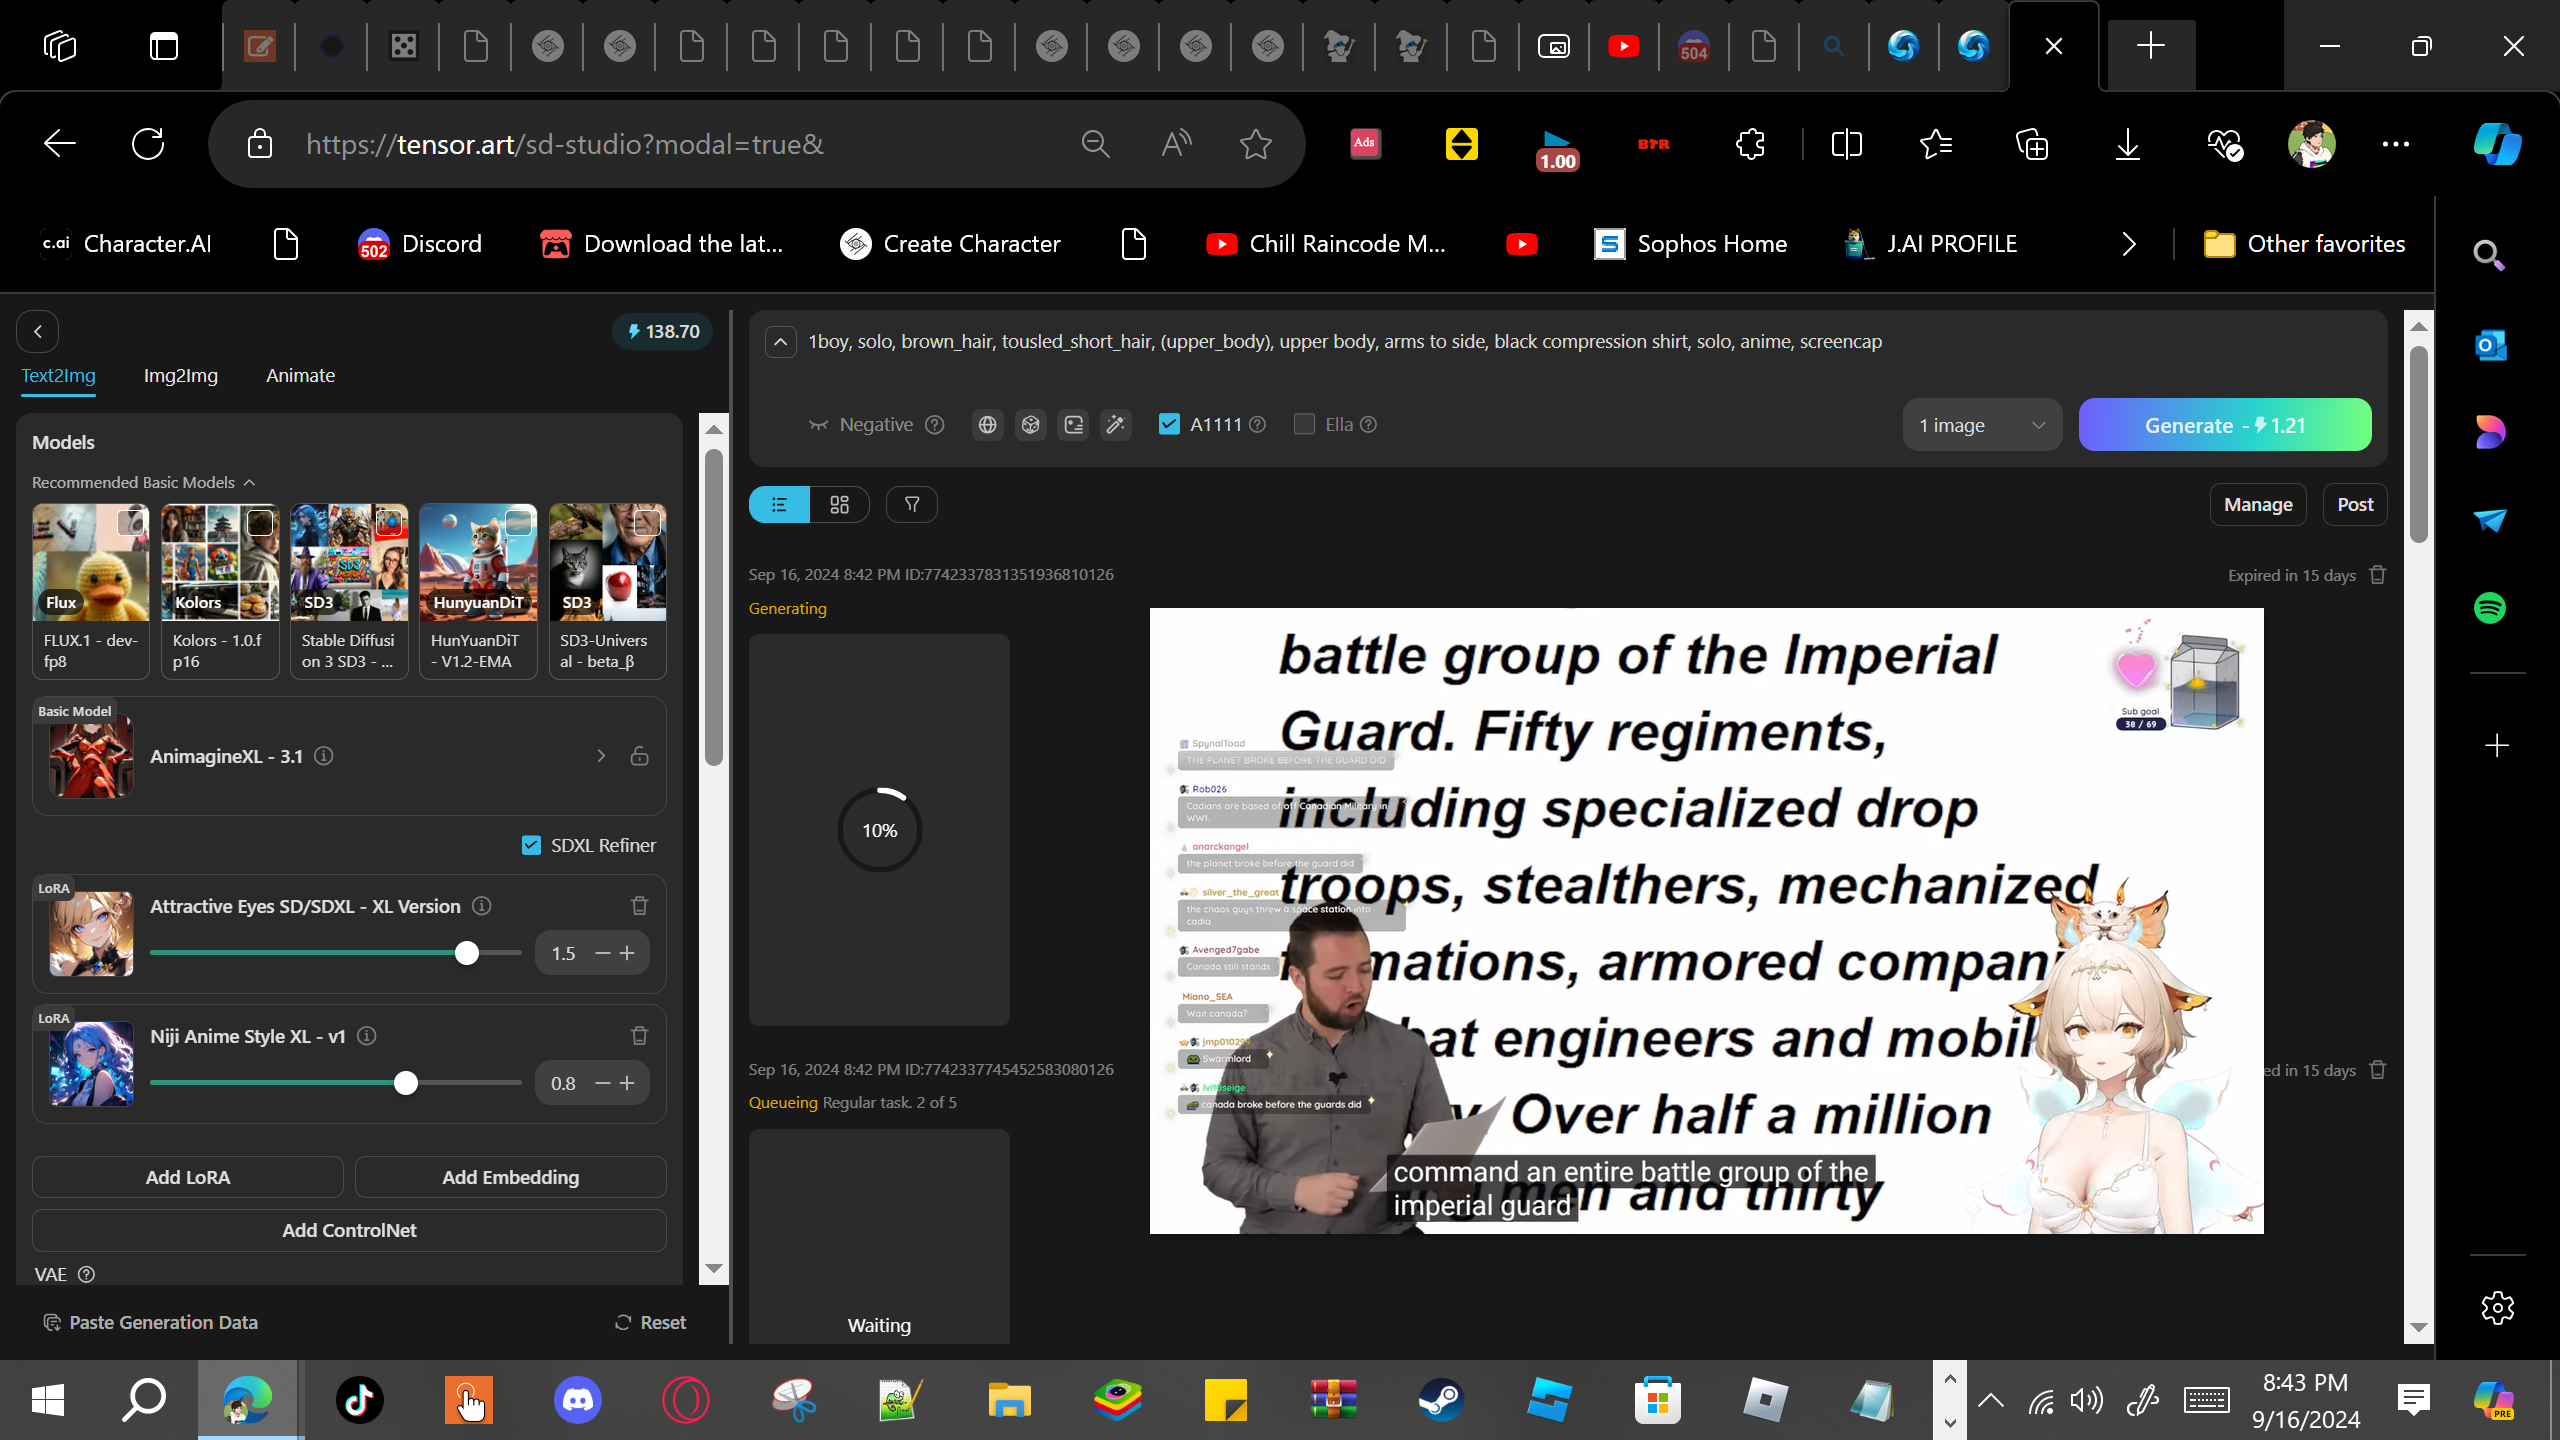Add this page to favorites star
Viewport: 2560px width, 1440px height.
[x=1256, y=144]
